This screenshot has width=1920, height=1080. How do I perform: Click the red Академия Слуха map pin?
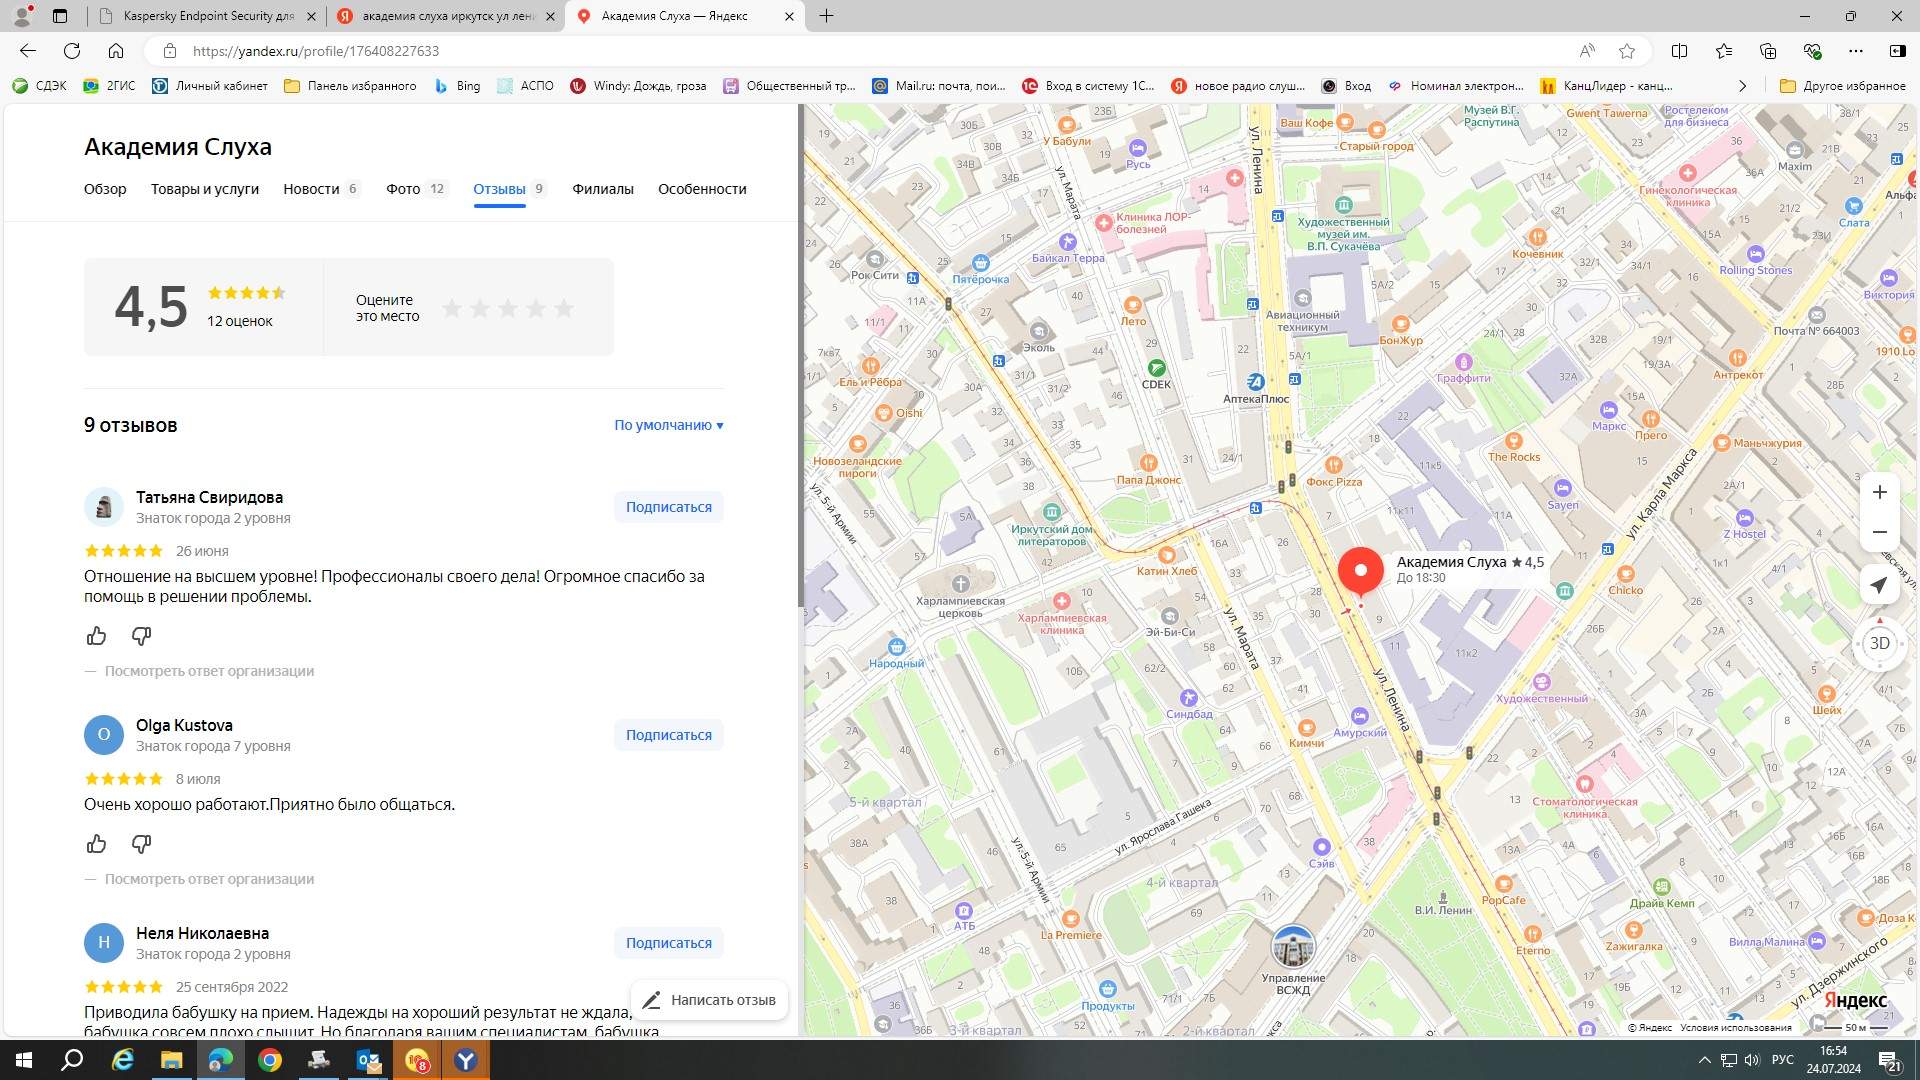point(1360,571)
